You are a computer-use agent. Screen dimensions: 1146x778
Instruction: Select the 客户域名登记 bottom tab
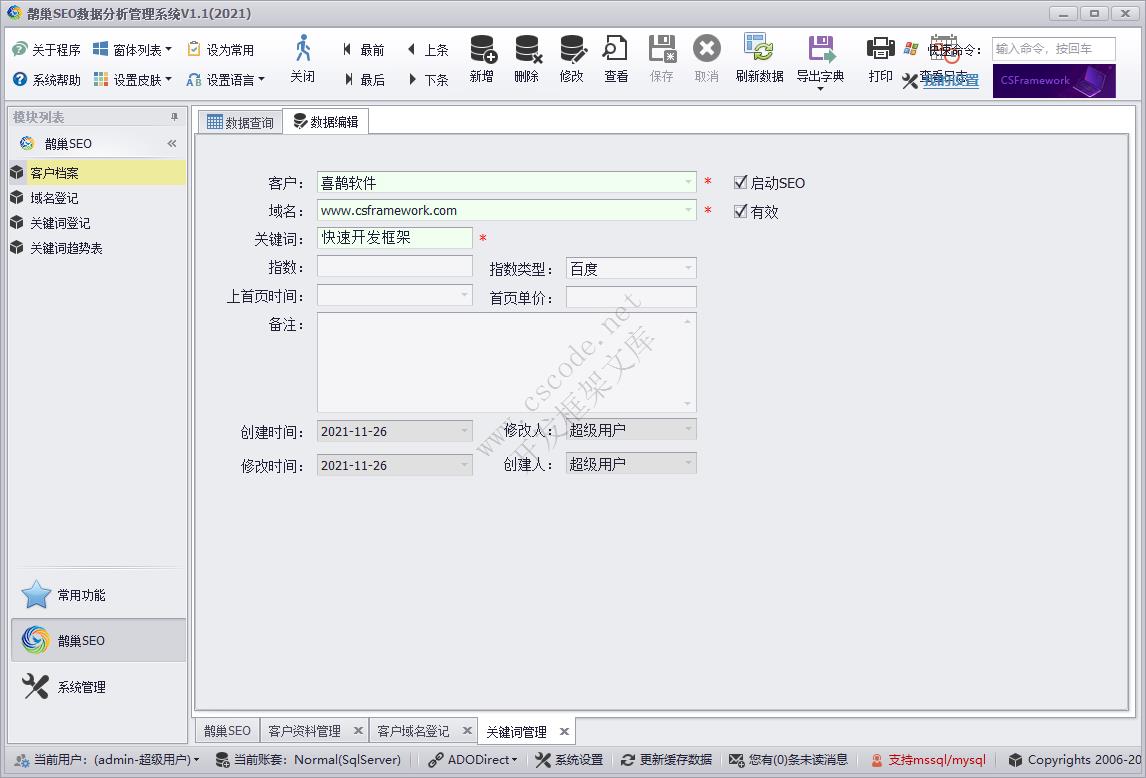(x=413, y=731)
